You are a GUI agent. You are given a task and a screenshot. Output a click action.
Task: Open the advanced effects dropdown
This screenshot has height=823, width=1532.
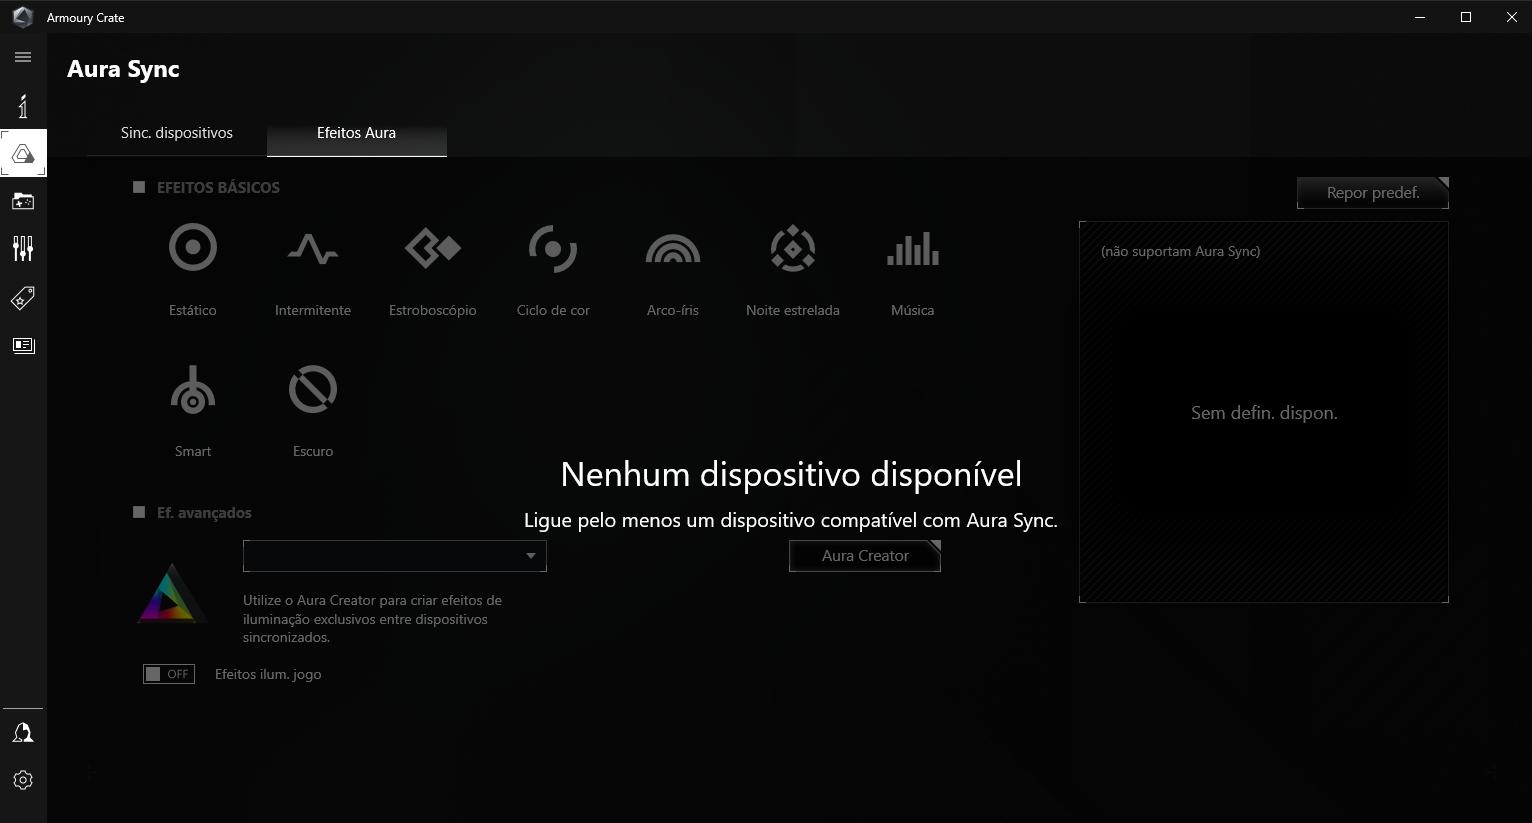[395, 556]
